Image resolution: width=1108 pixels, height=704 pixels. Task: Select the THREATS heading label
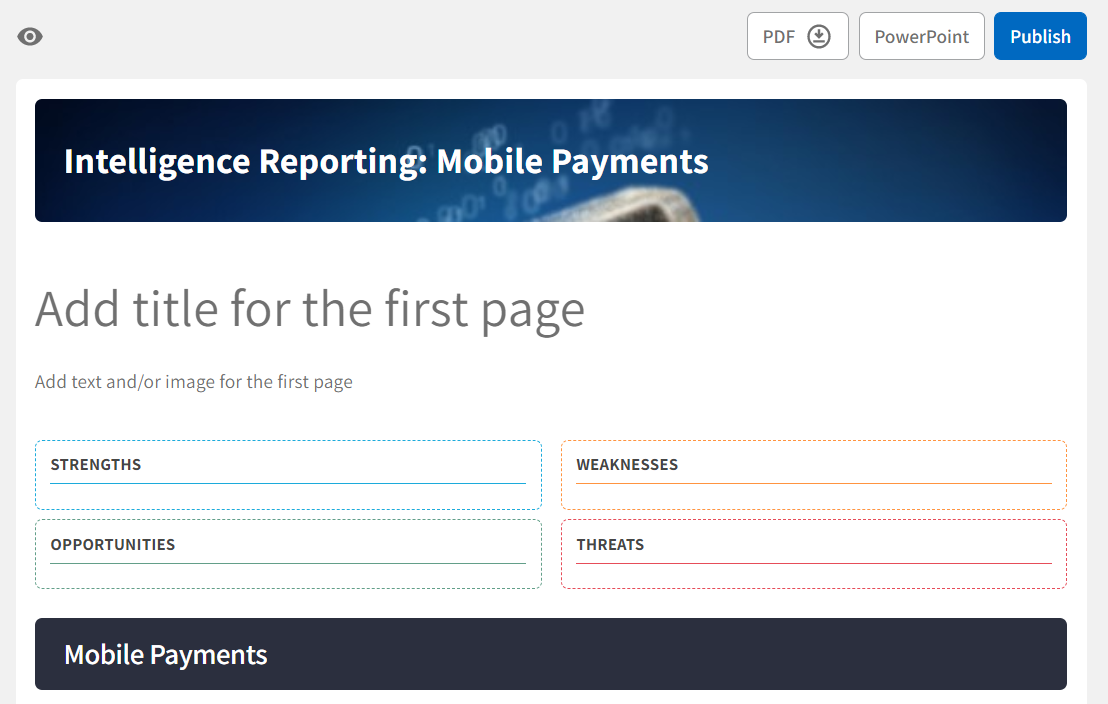(610, 545)
